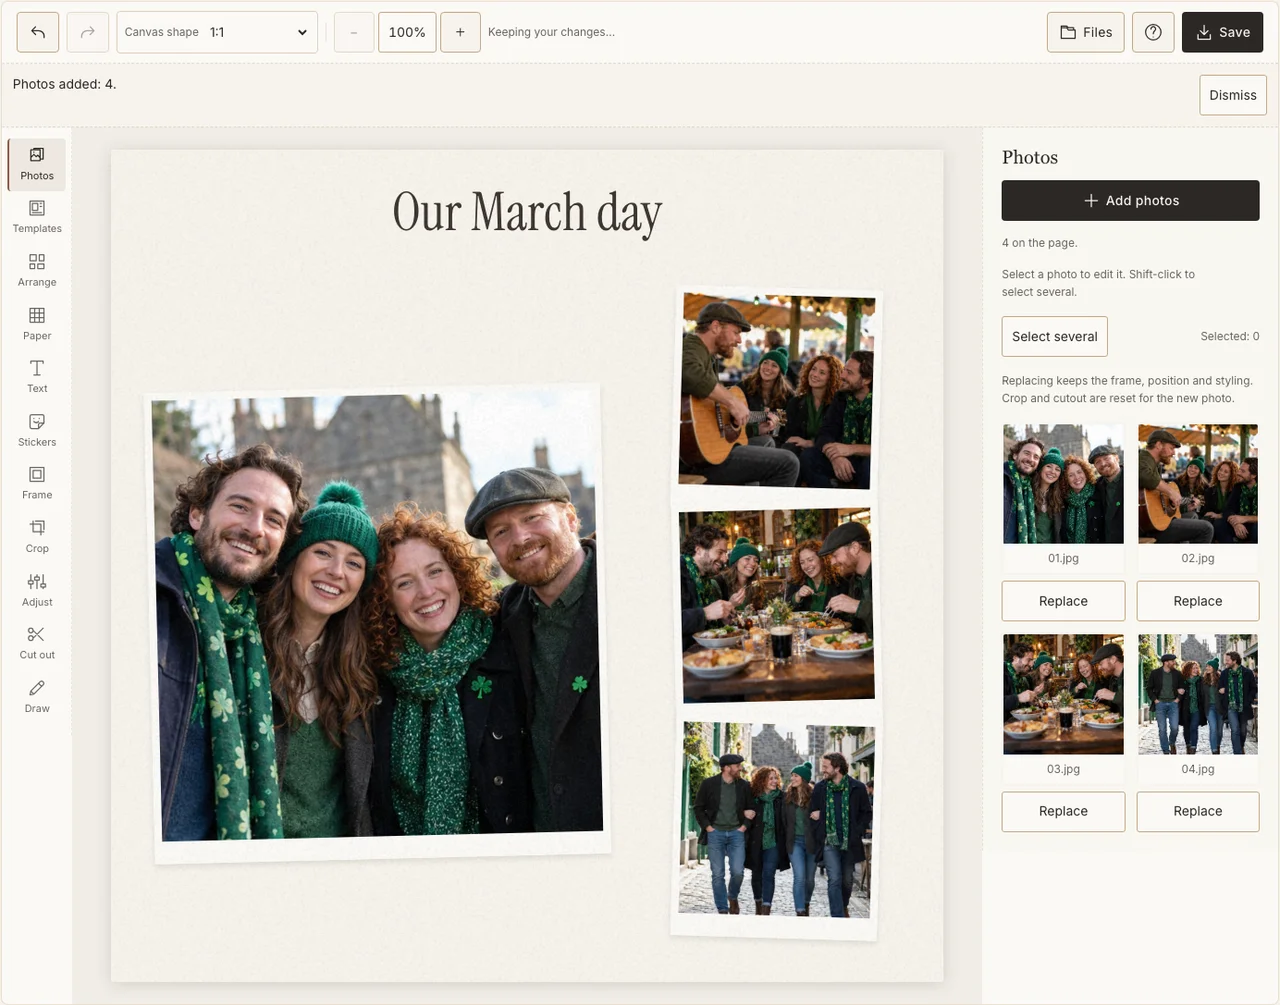Select the Paper tool

37,324
